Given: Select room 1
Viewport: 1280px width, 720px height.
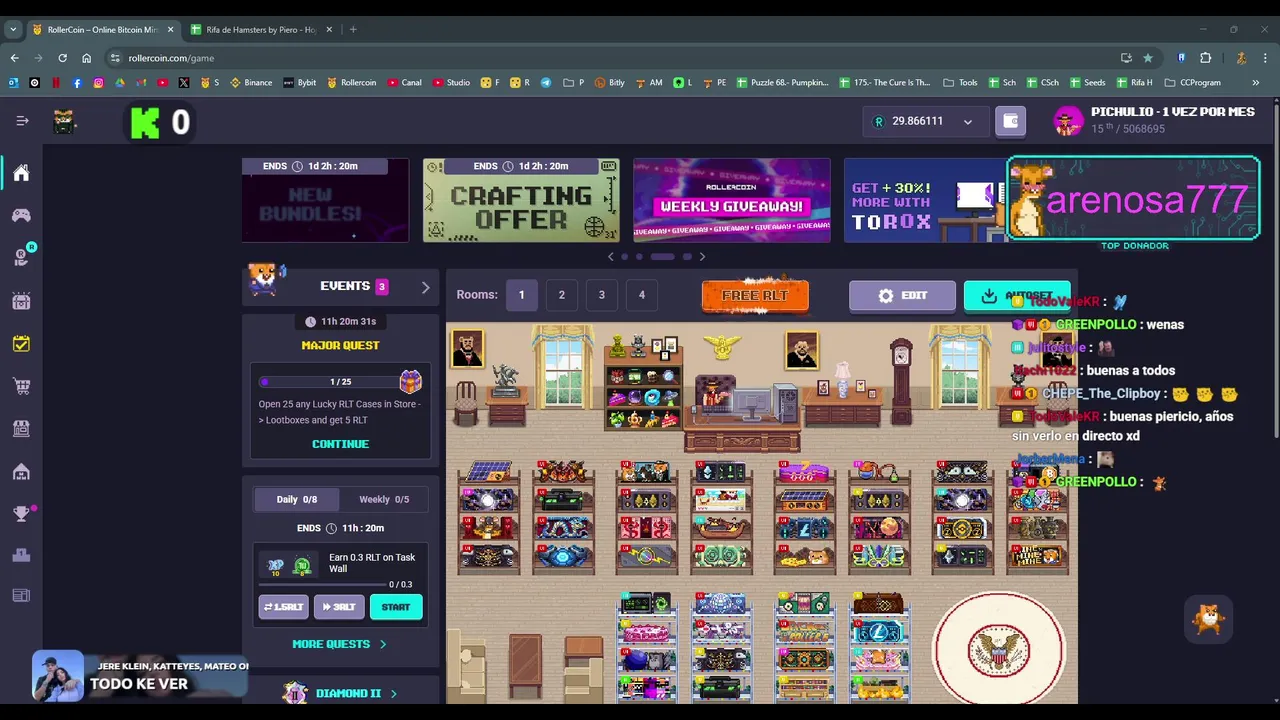Looking at the screenshot, I should click(x=521, y=295).
